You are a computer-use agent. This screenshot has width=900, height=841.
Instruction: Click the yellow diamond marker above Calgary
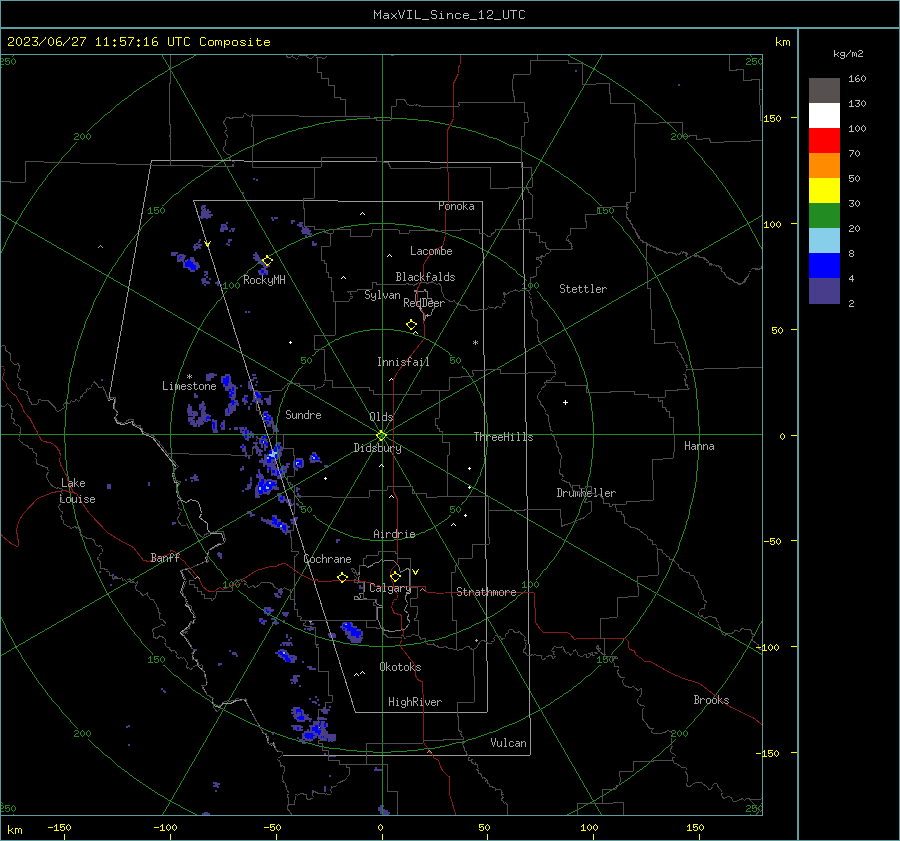(x=395, y=576)
